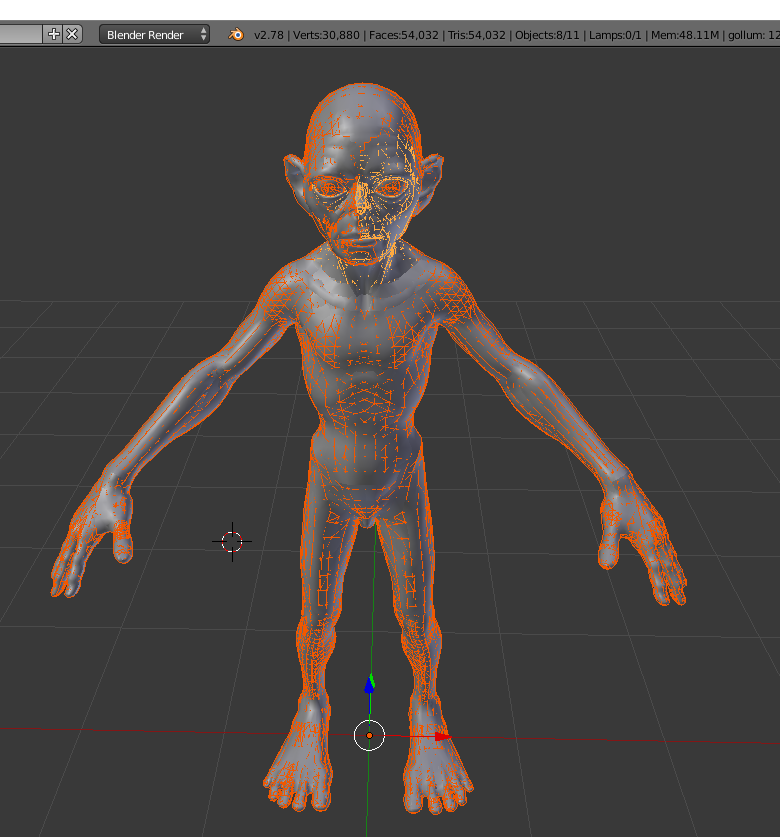Add a new scene with plus button

(53, 35)
